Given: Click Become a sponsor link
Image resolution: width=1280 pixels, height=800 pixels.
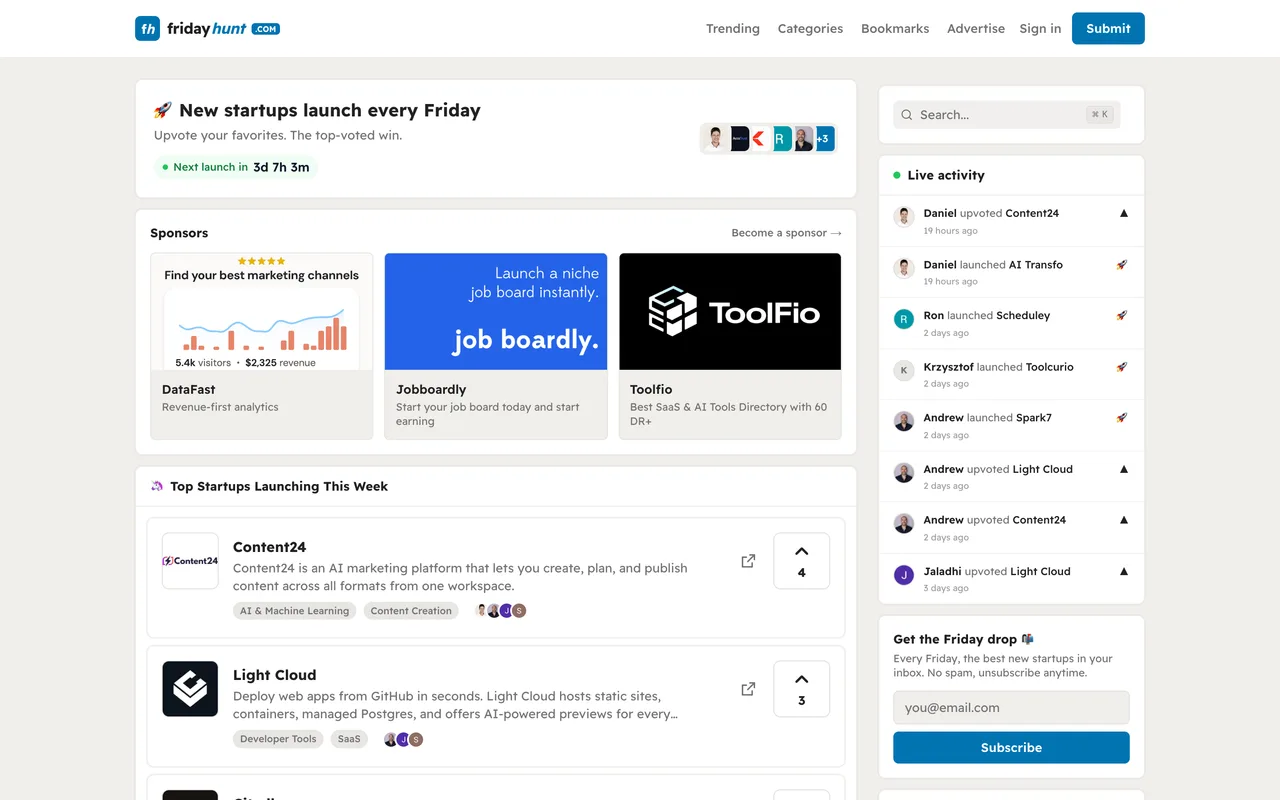Looking at the screenshot, I should [x=787, y=233].
